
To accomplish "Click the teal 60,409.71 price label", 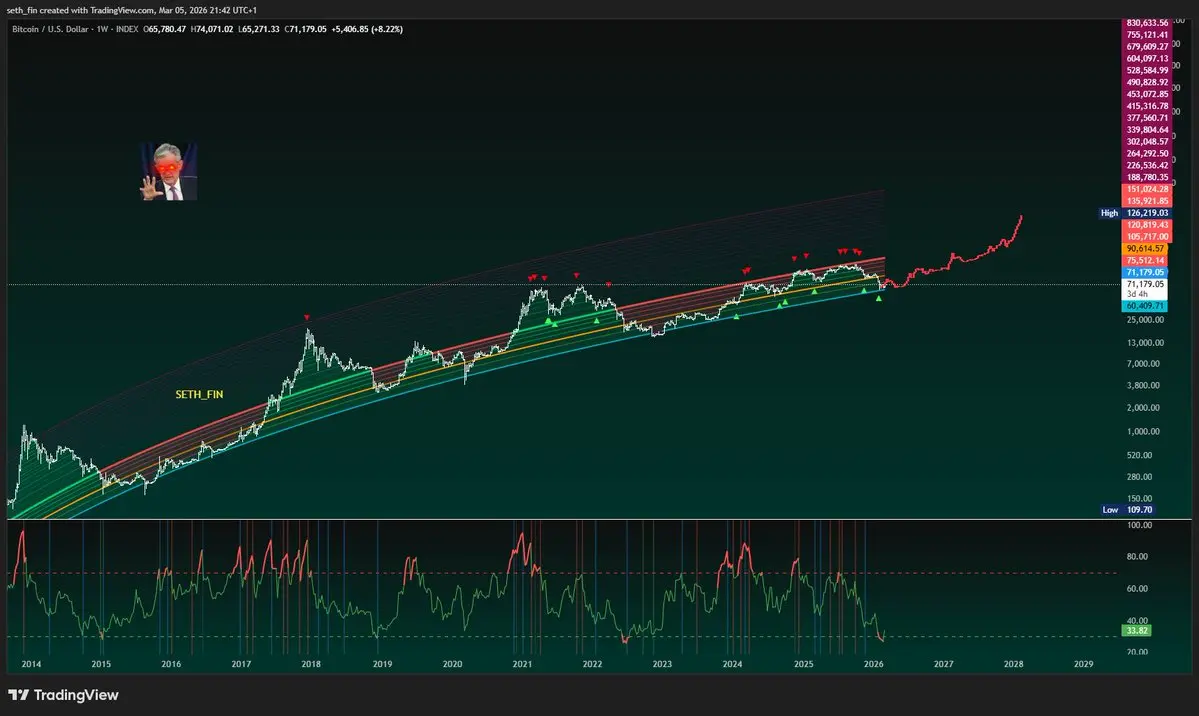I will pyautogui.click(x=1145, y=306).
